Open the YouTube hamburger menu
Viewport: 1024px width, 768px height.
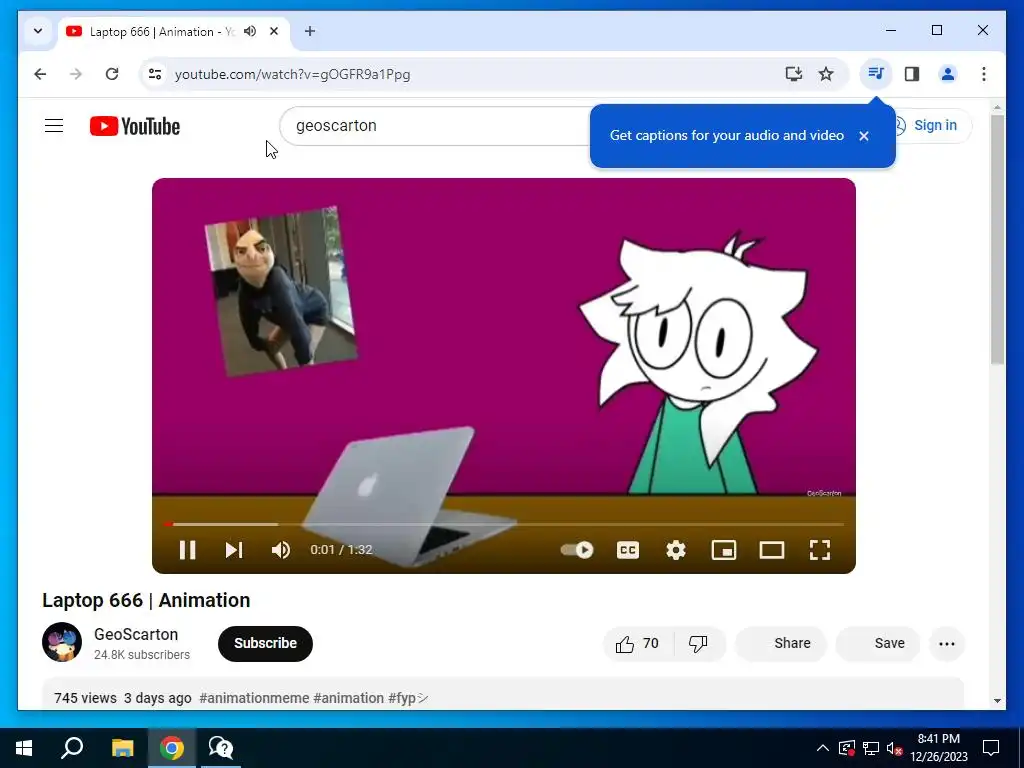click(54, 125)
